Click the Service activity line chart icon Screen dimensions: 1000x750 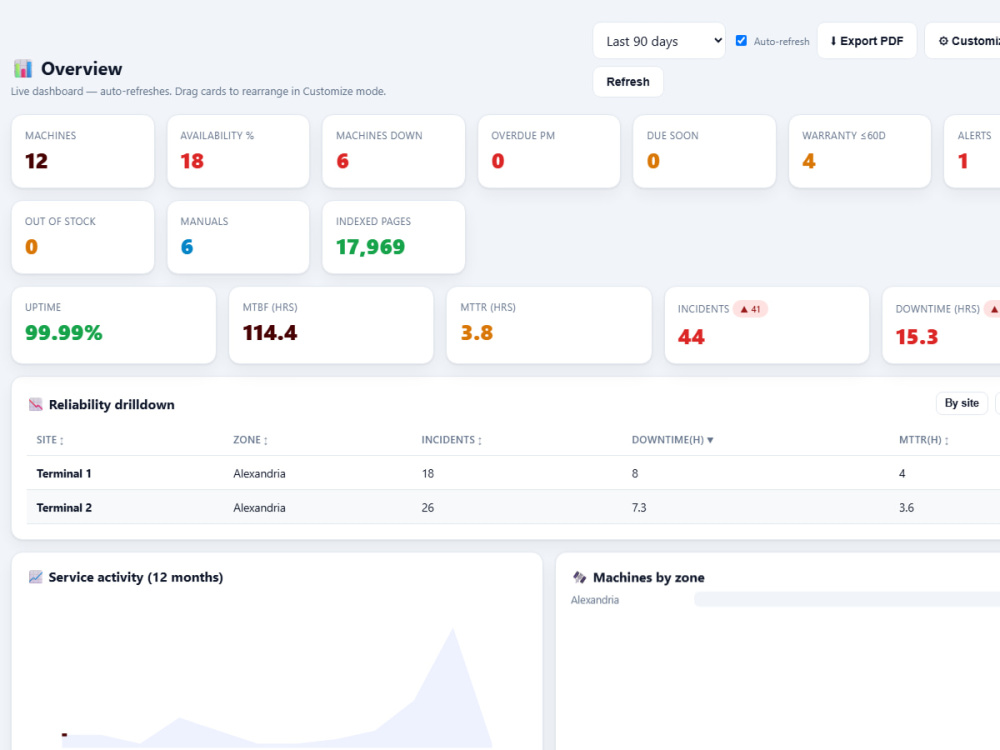click(36, 577)
